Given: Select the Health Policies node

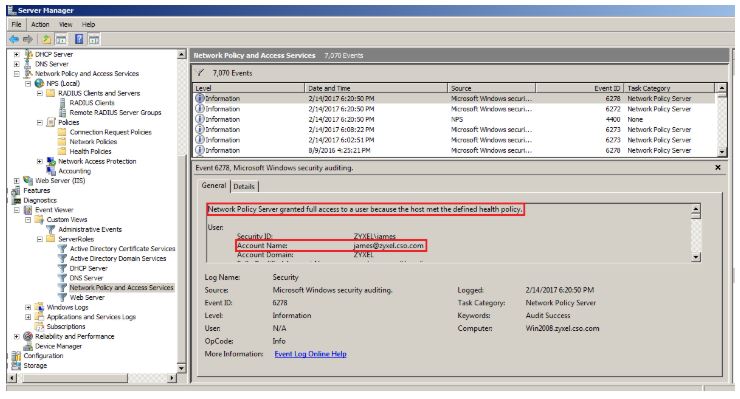Looking at the screenshot, I should [x=90, y=152].
